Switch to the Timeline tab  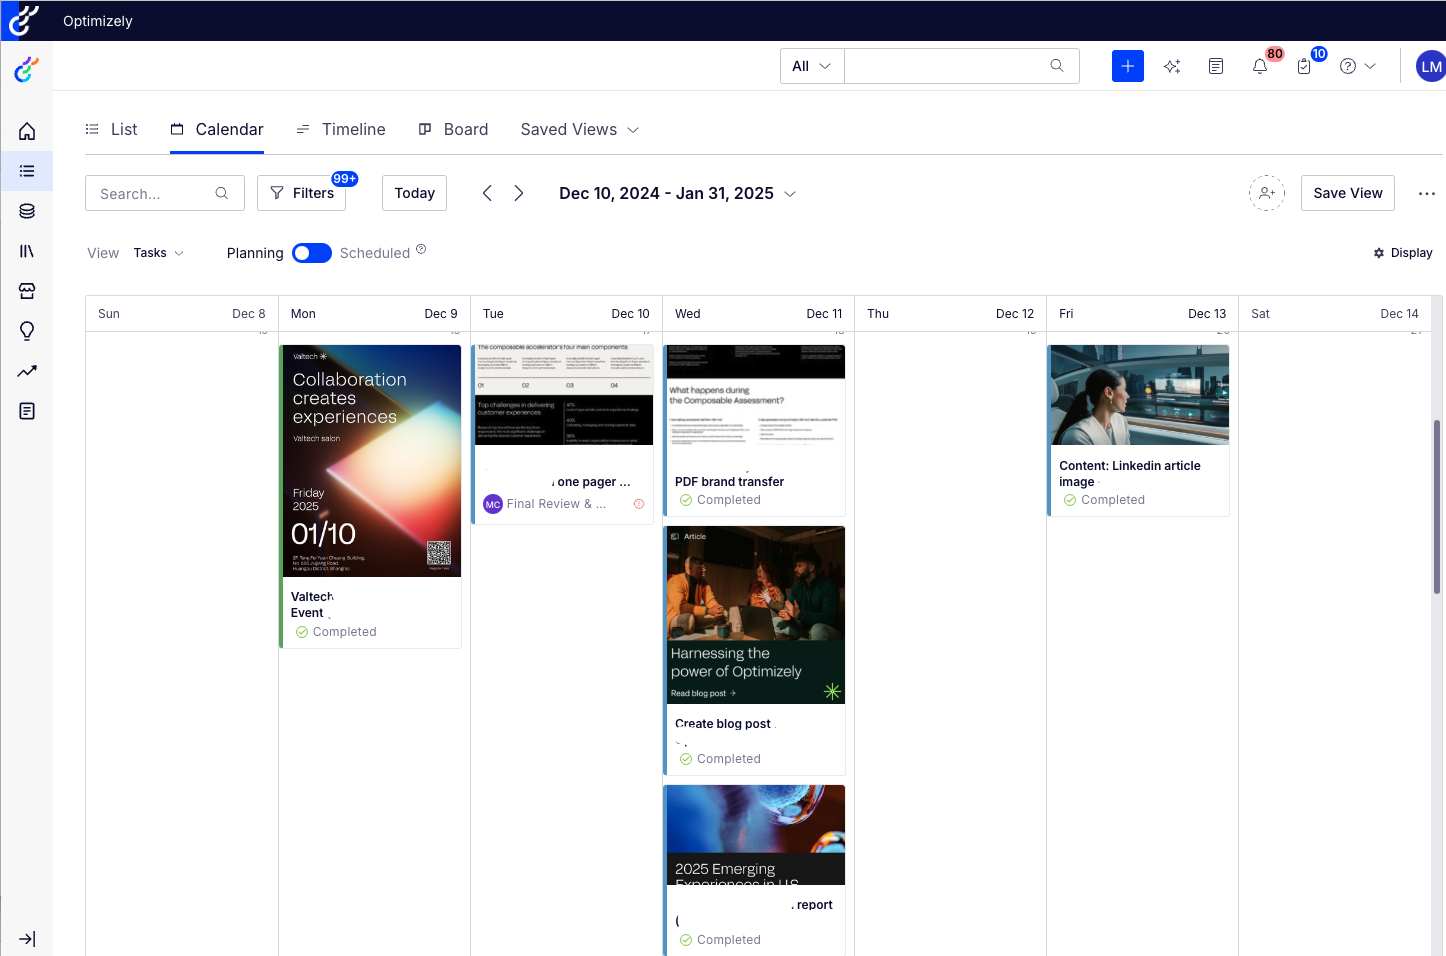coord(341,129)
